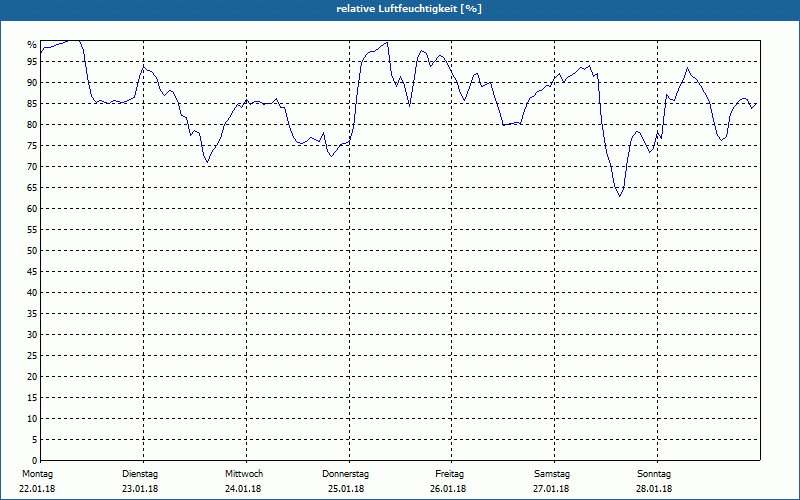Select the Mittwoch day label
This screenshot has height=500, width=800.
pos(244,474)
